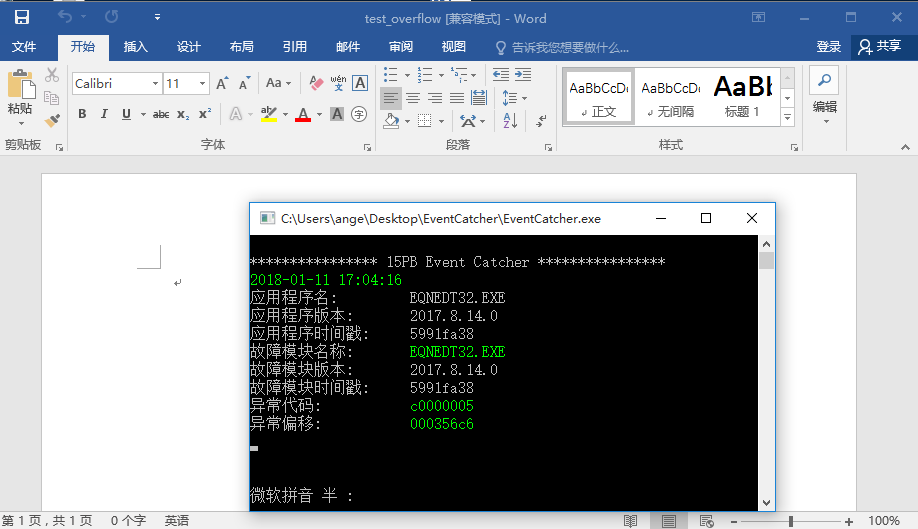Collapse the ribbon with the chevron

pyautogui.click(x=905, y=147)
